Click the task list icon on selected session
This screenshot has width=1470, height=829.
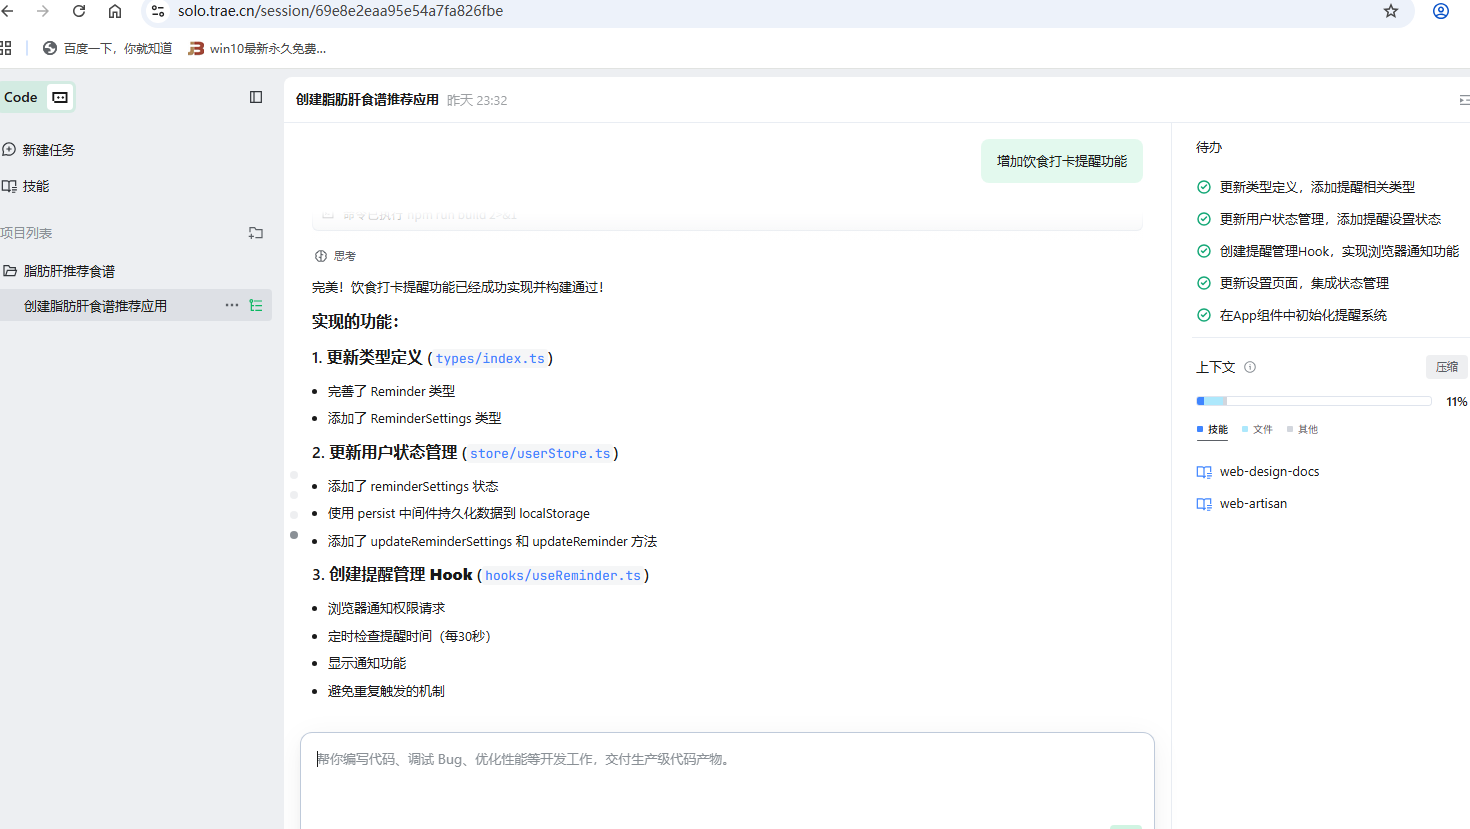[256, 306]
